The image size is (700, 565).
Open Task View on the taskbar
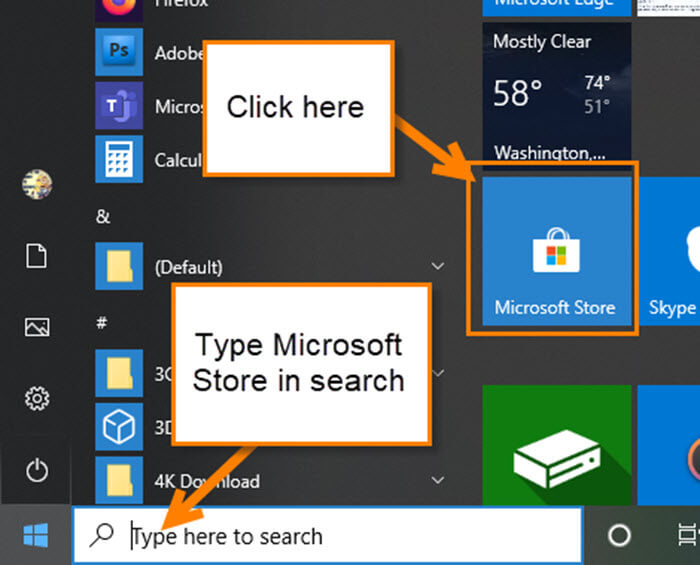click(688, 535)
